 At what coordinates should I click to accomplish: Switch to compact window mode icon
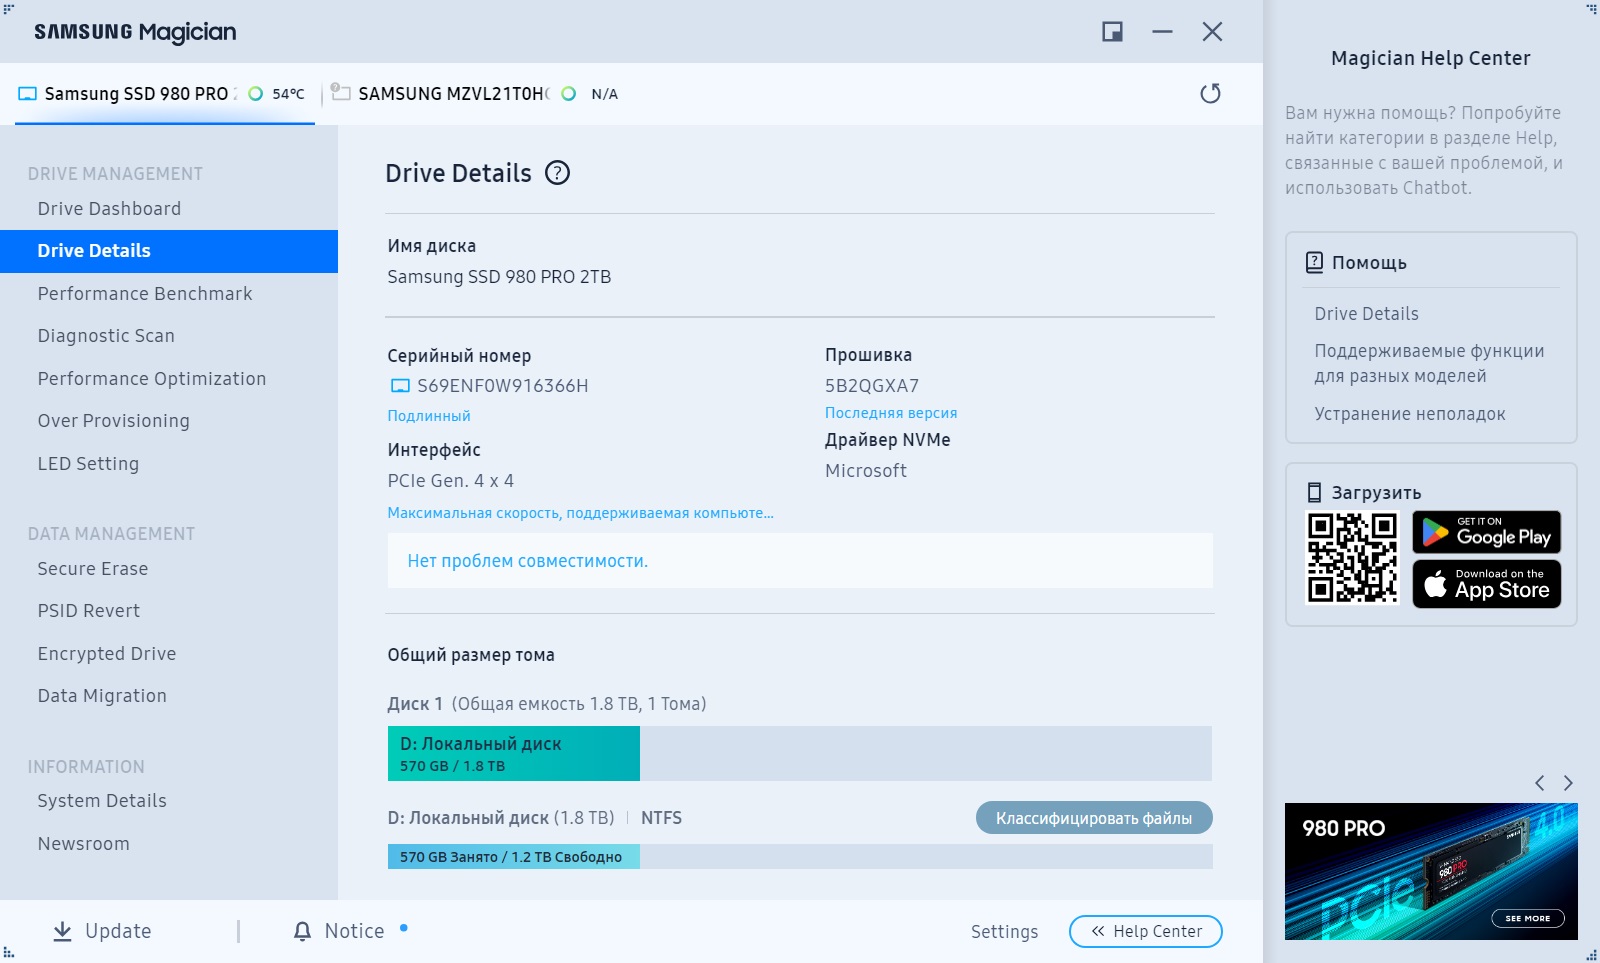1112,32
